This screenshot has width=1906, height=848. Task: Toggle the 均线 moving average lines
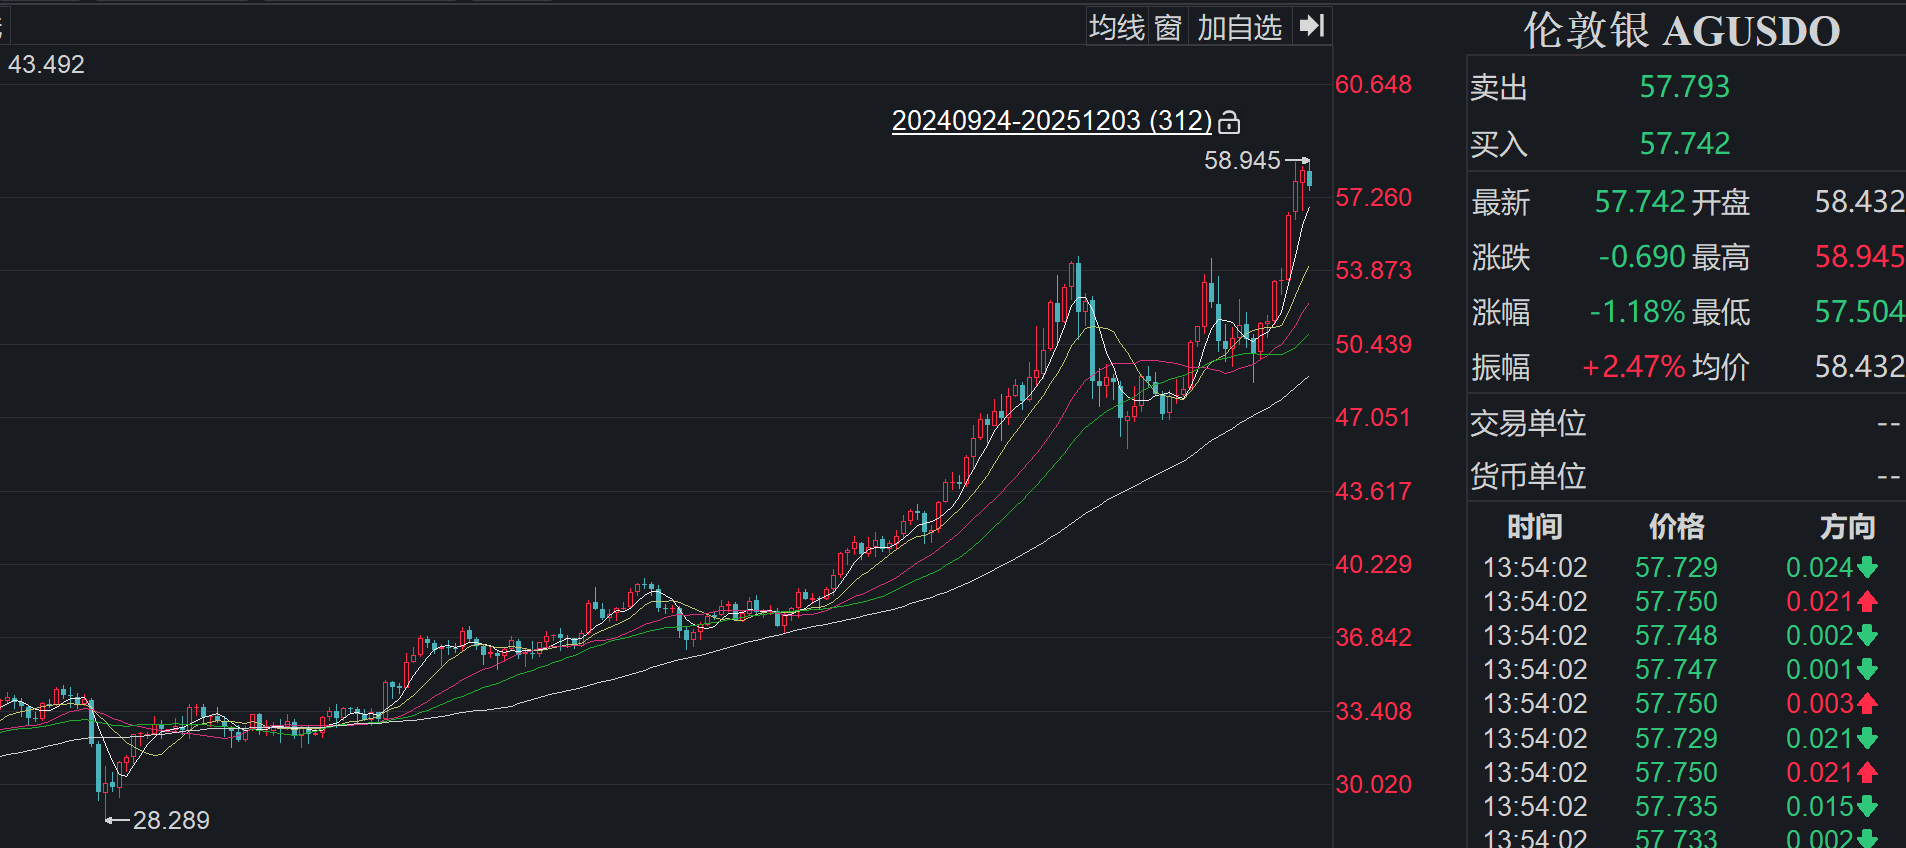tap(1116, 27)
